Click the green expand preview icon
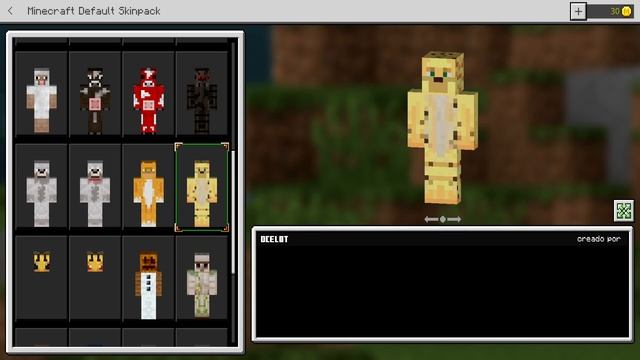This screenshot has width=640, height=360. [624, 211]
